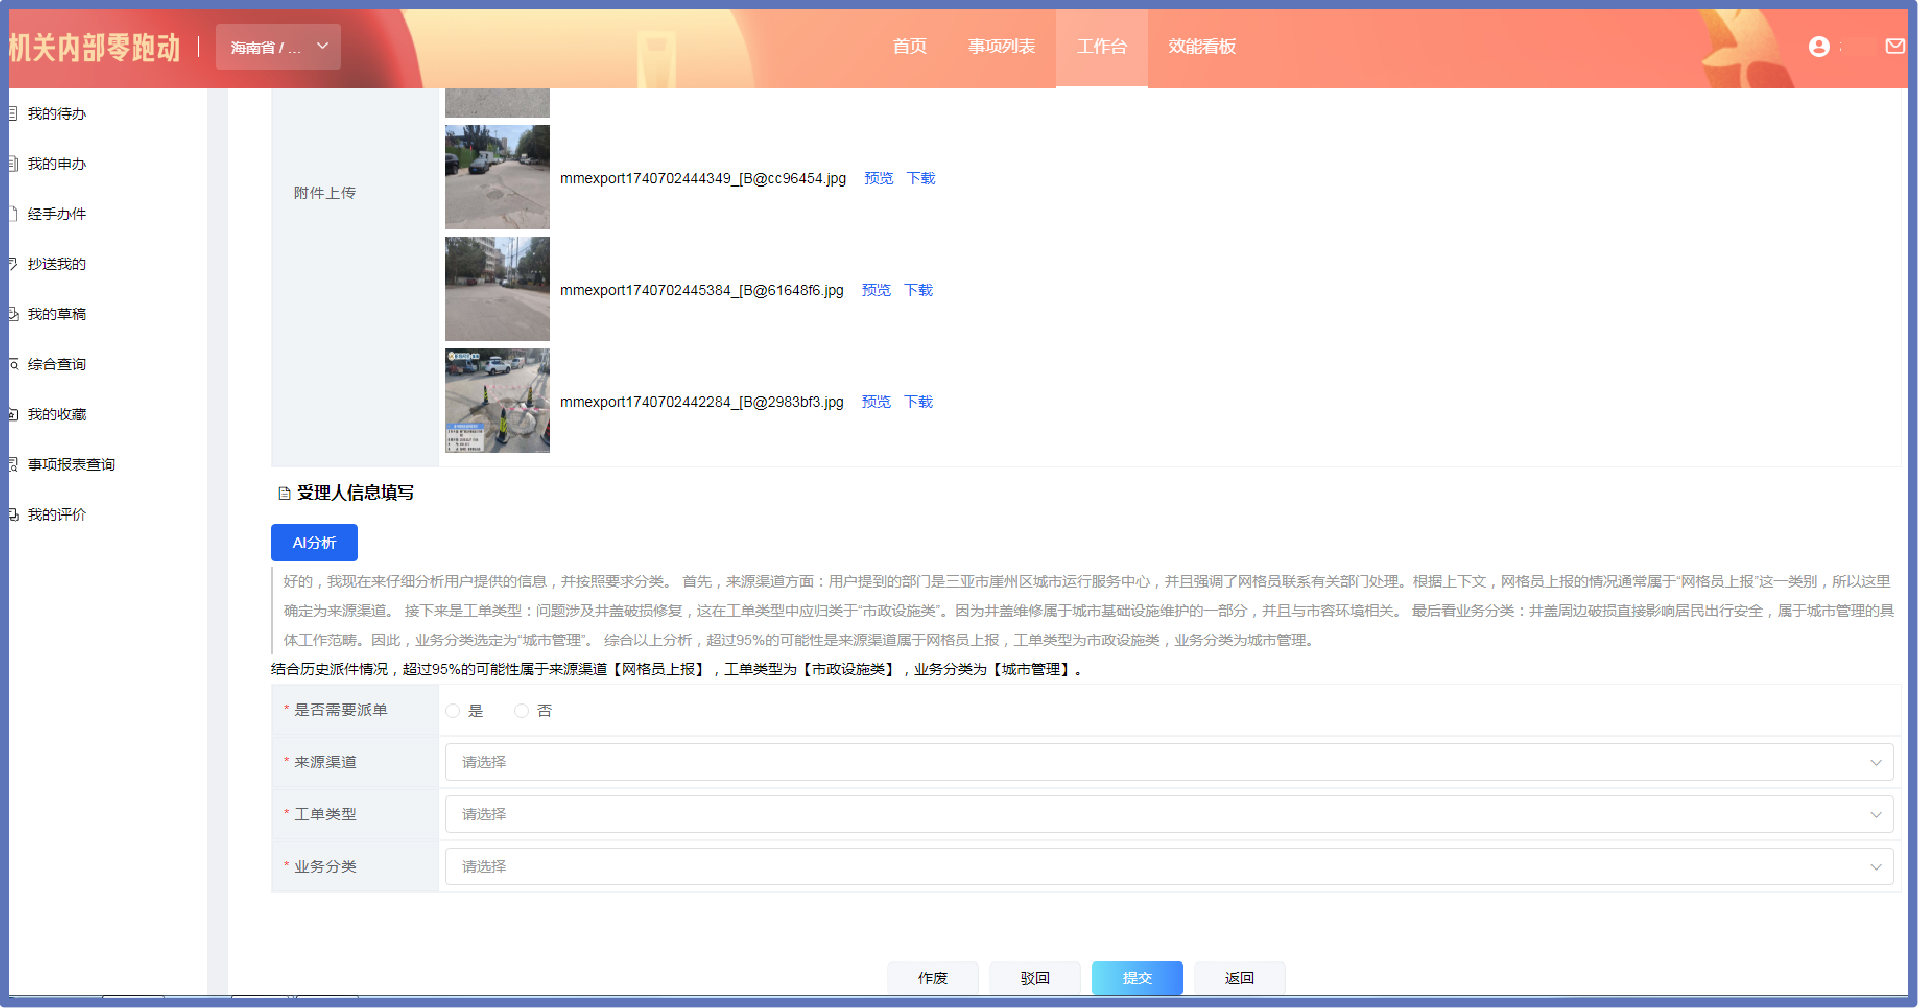Select 是 for 是否需要派单
This screenshot has height=1008, width=1918.
pos(453,711)
